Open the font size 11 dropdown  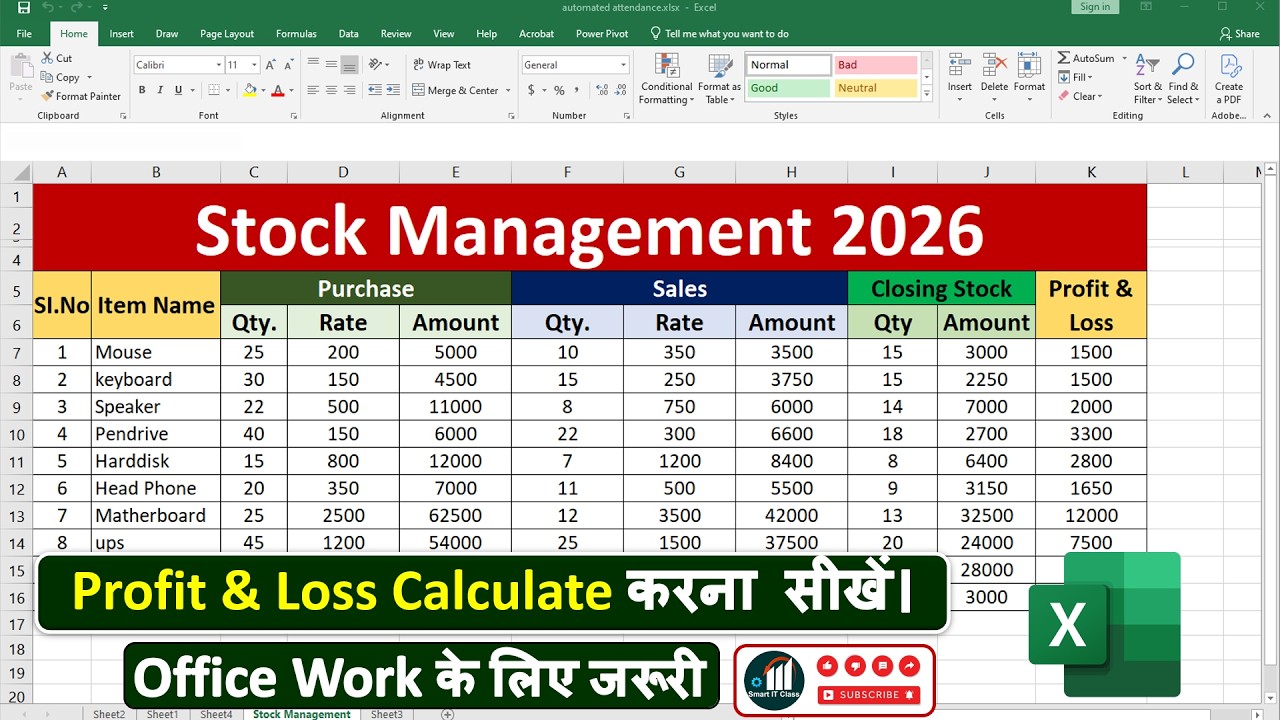[x=254, y=65]
